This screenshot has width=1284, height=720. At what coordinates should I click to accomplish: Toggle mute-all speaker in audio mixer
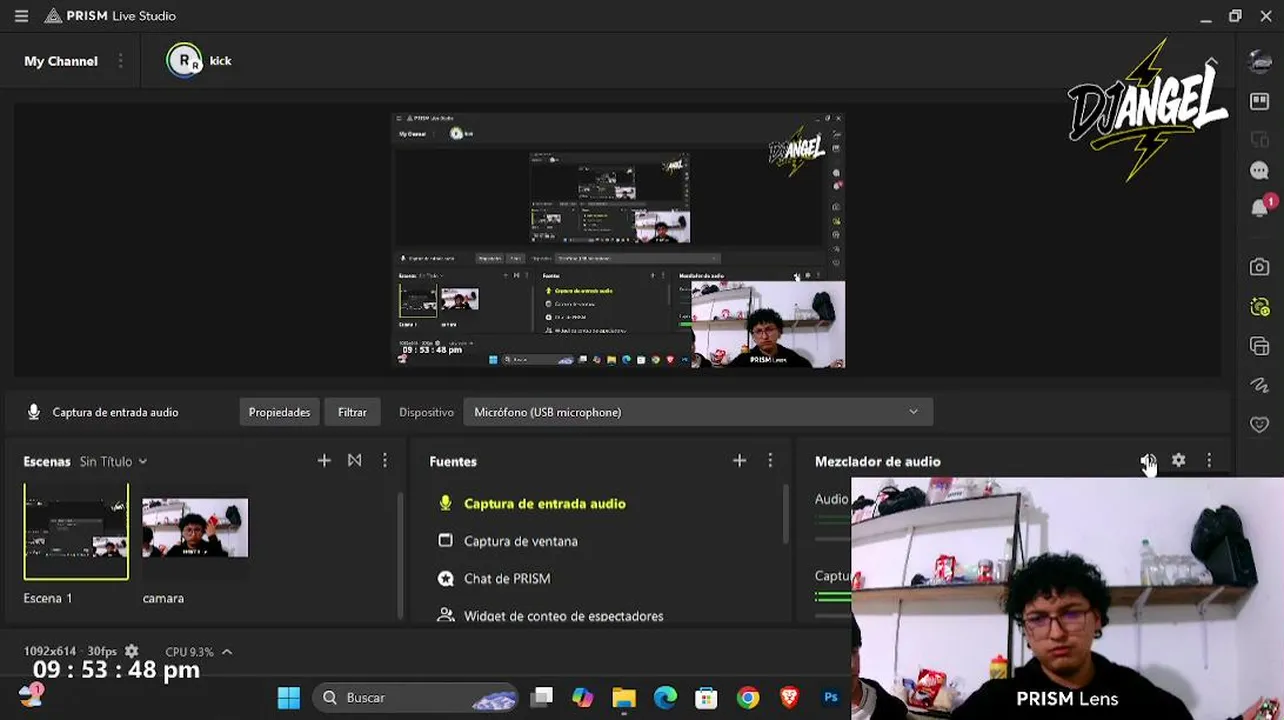[1147, 461]
